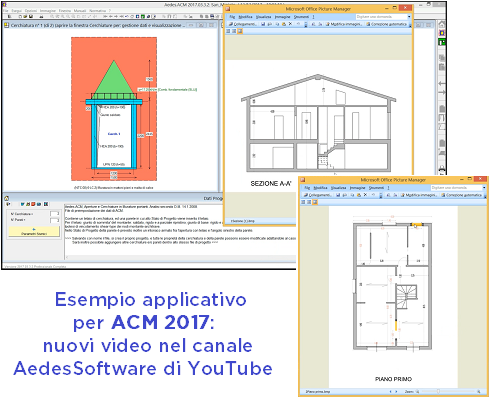Click yellow Parametri Sismici button
Viewport: 490px width, 398px height.
tap(34, 232)
